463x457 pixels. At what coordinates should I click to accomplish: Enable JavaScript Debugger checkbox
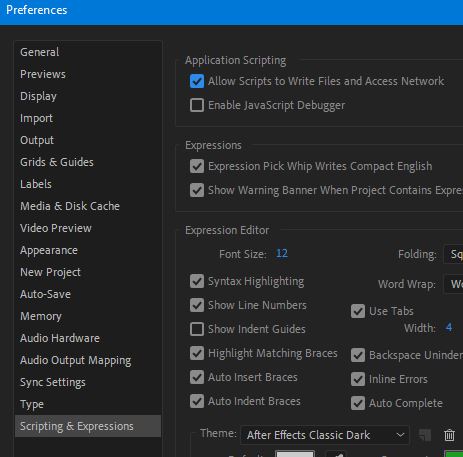pyautogui.click(x=197, y=105)
